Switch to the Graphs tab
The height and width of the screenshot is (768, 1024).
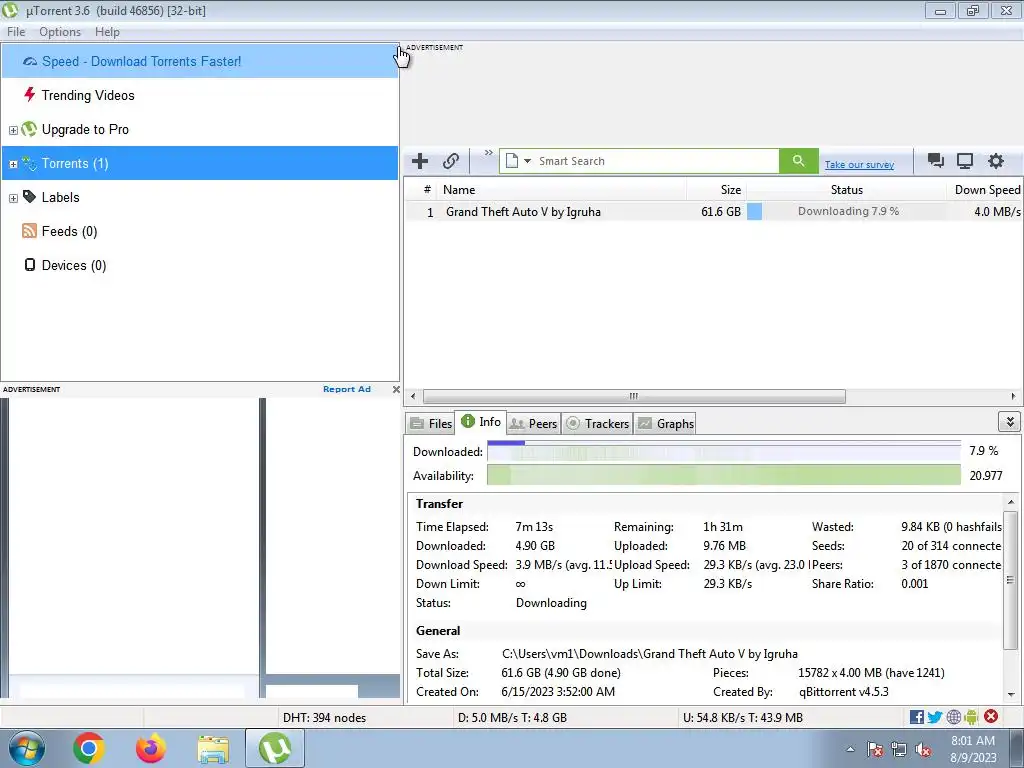pos(665,424)
